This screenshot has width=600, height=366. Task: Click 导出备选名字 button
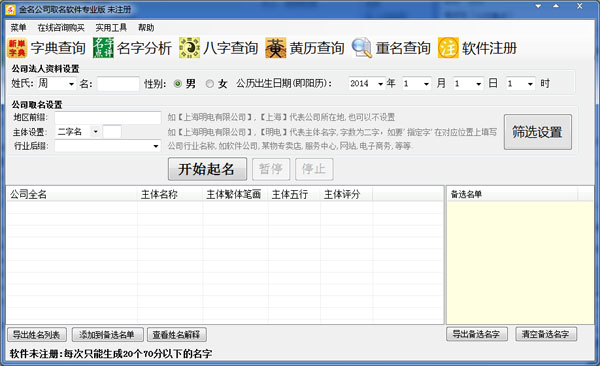point(477,334)
